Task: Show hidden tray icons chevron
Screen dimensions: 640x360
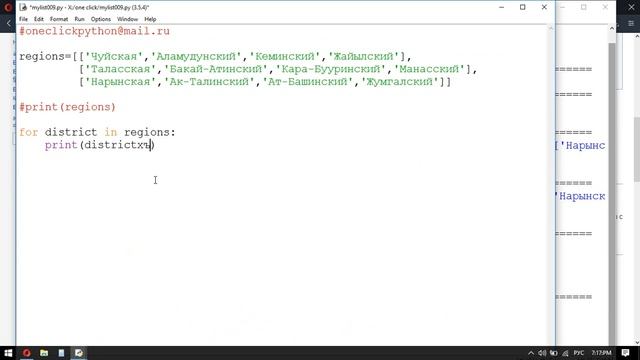Action: [531, 353]
